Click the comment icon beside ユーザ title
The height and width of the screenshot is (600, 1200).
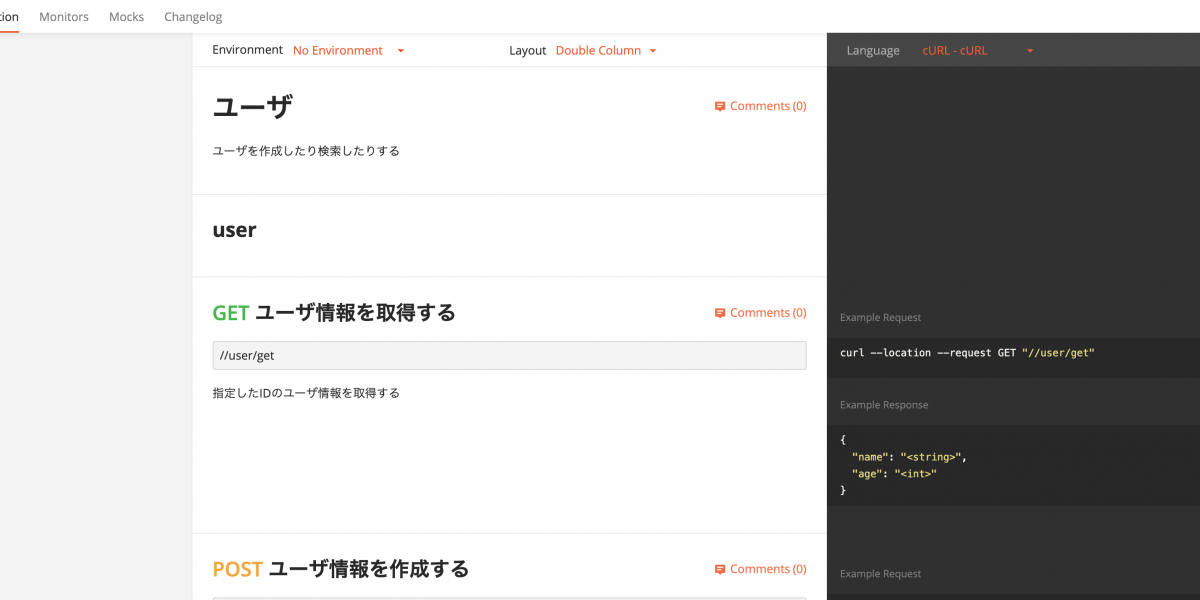720,106
